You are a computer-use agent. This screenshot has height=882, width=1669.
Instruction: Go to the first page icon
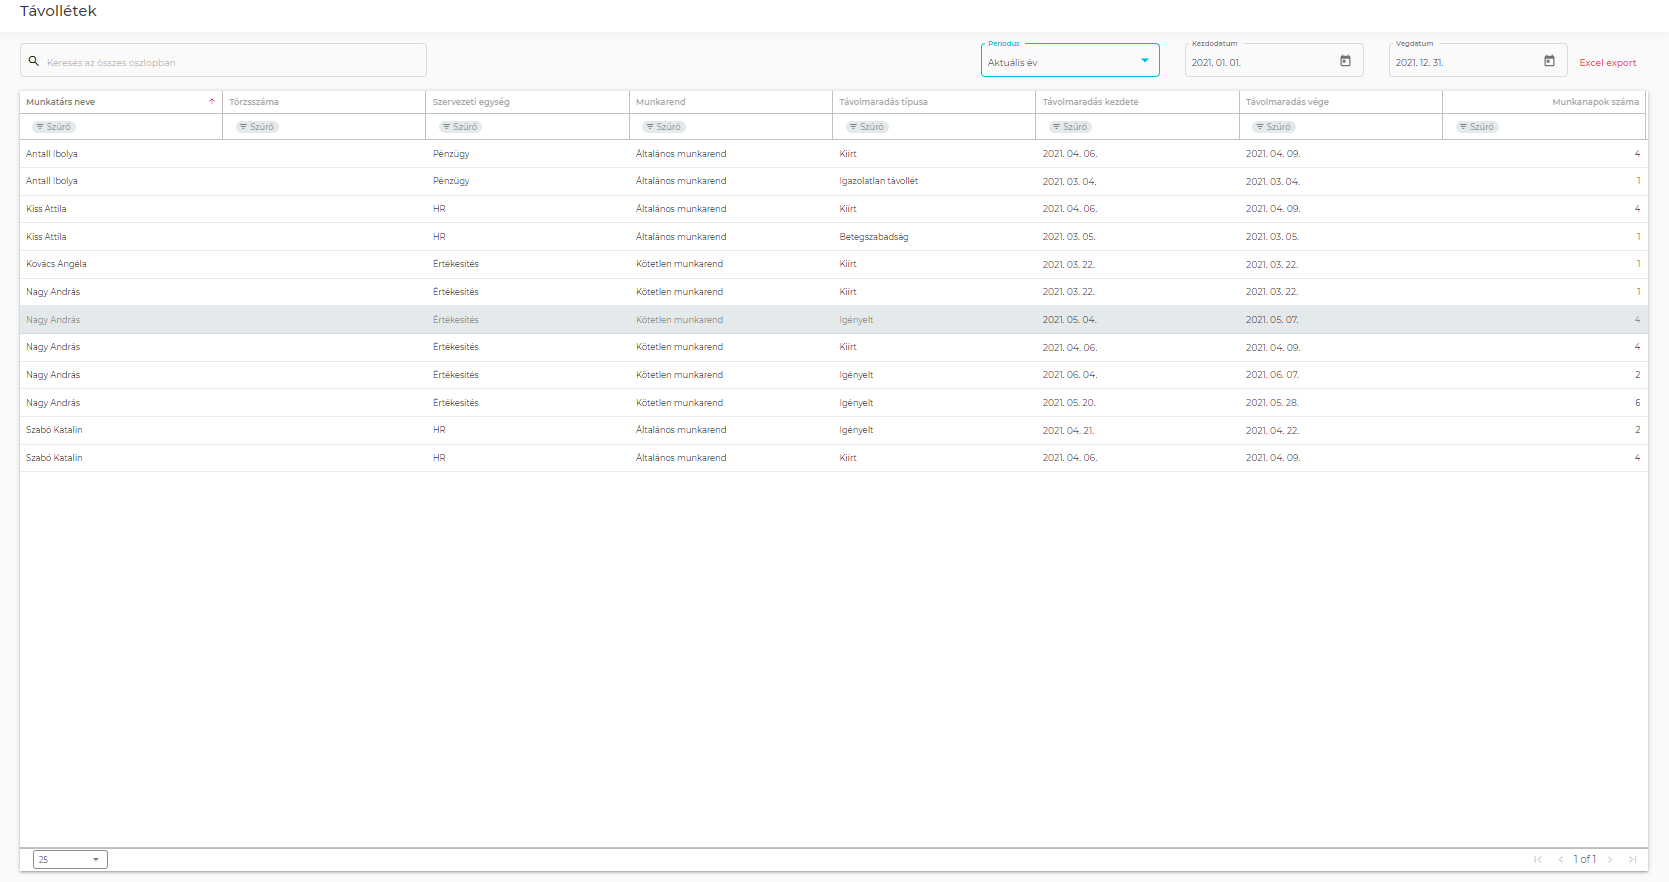(x=1537, y=859)
